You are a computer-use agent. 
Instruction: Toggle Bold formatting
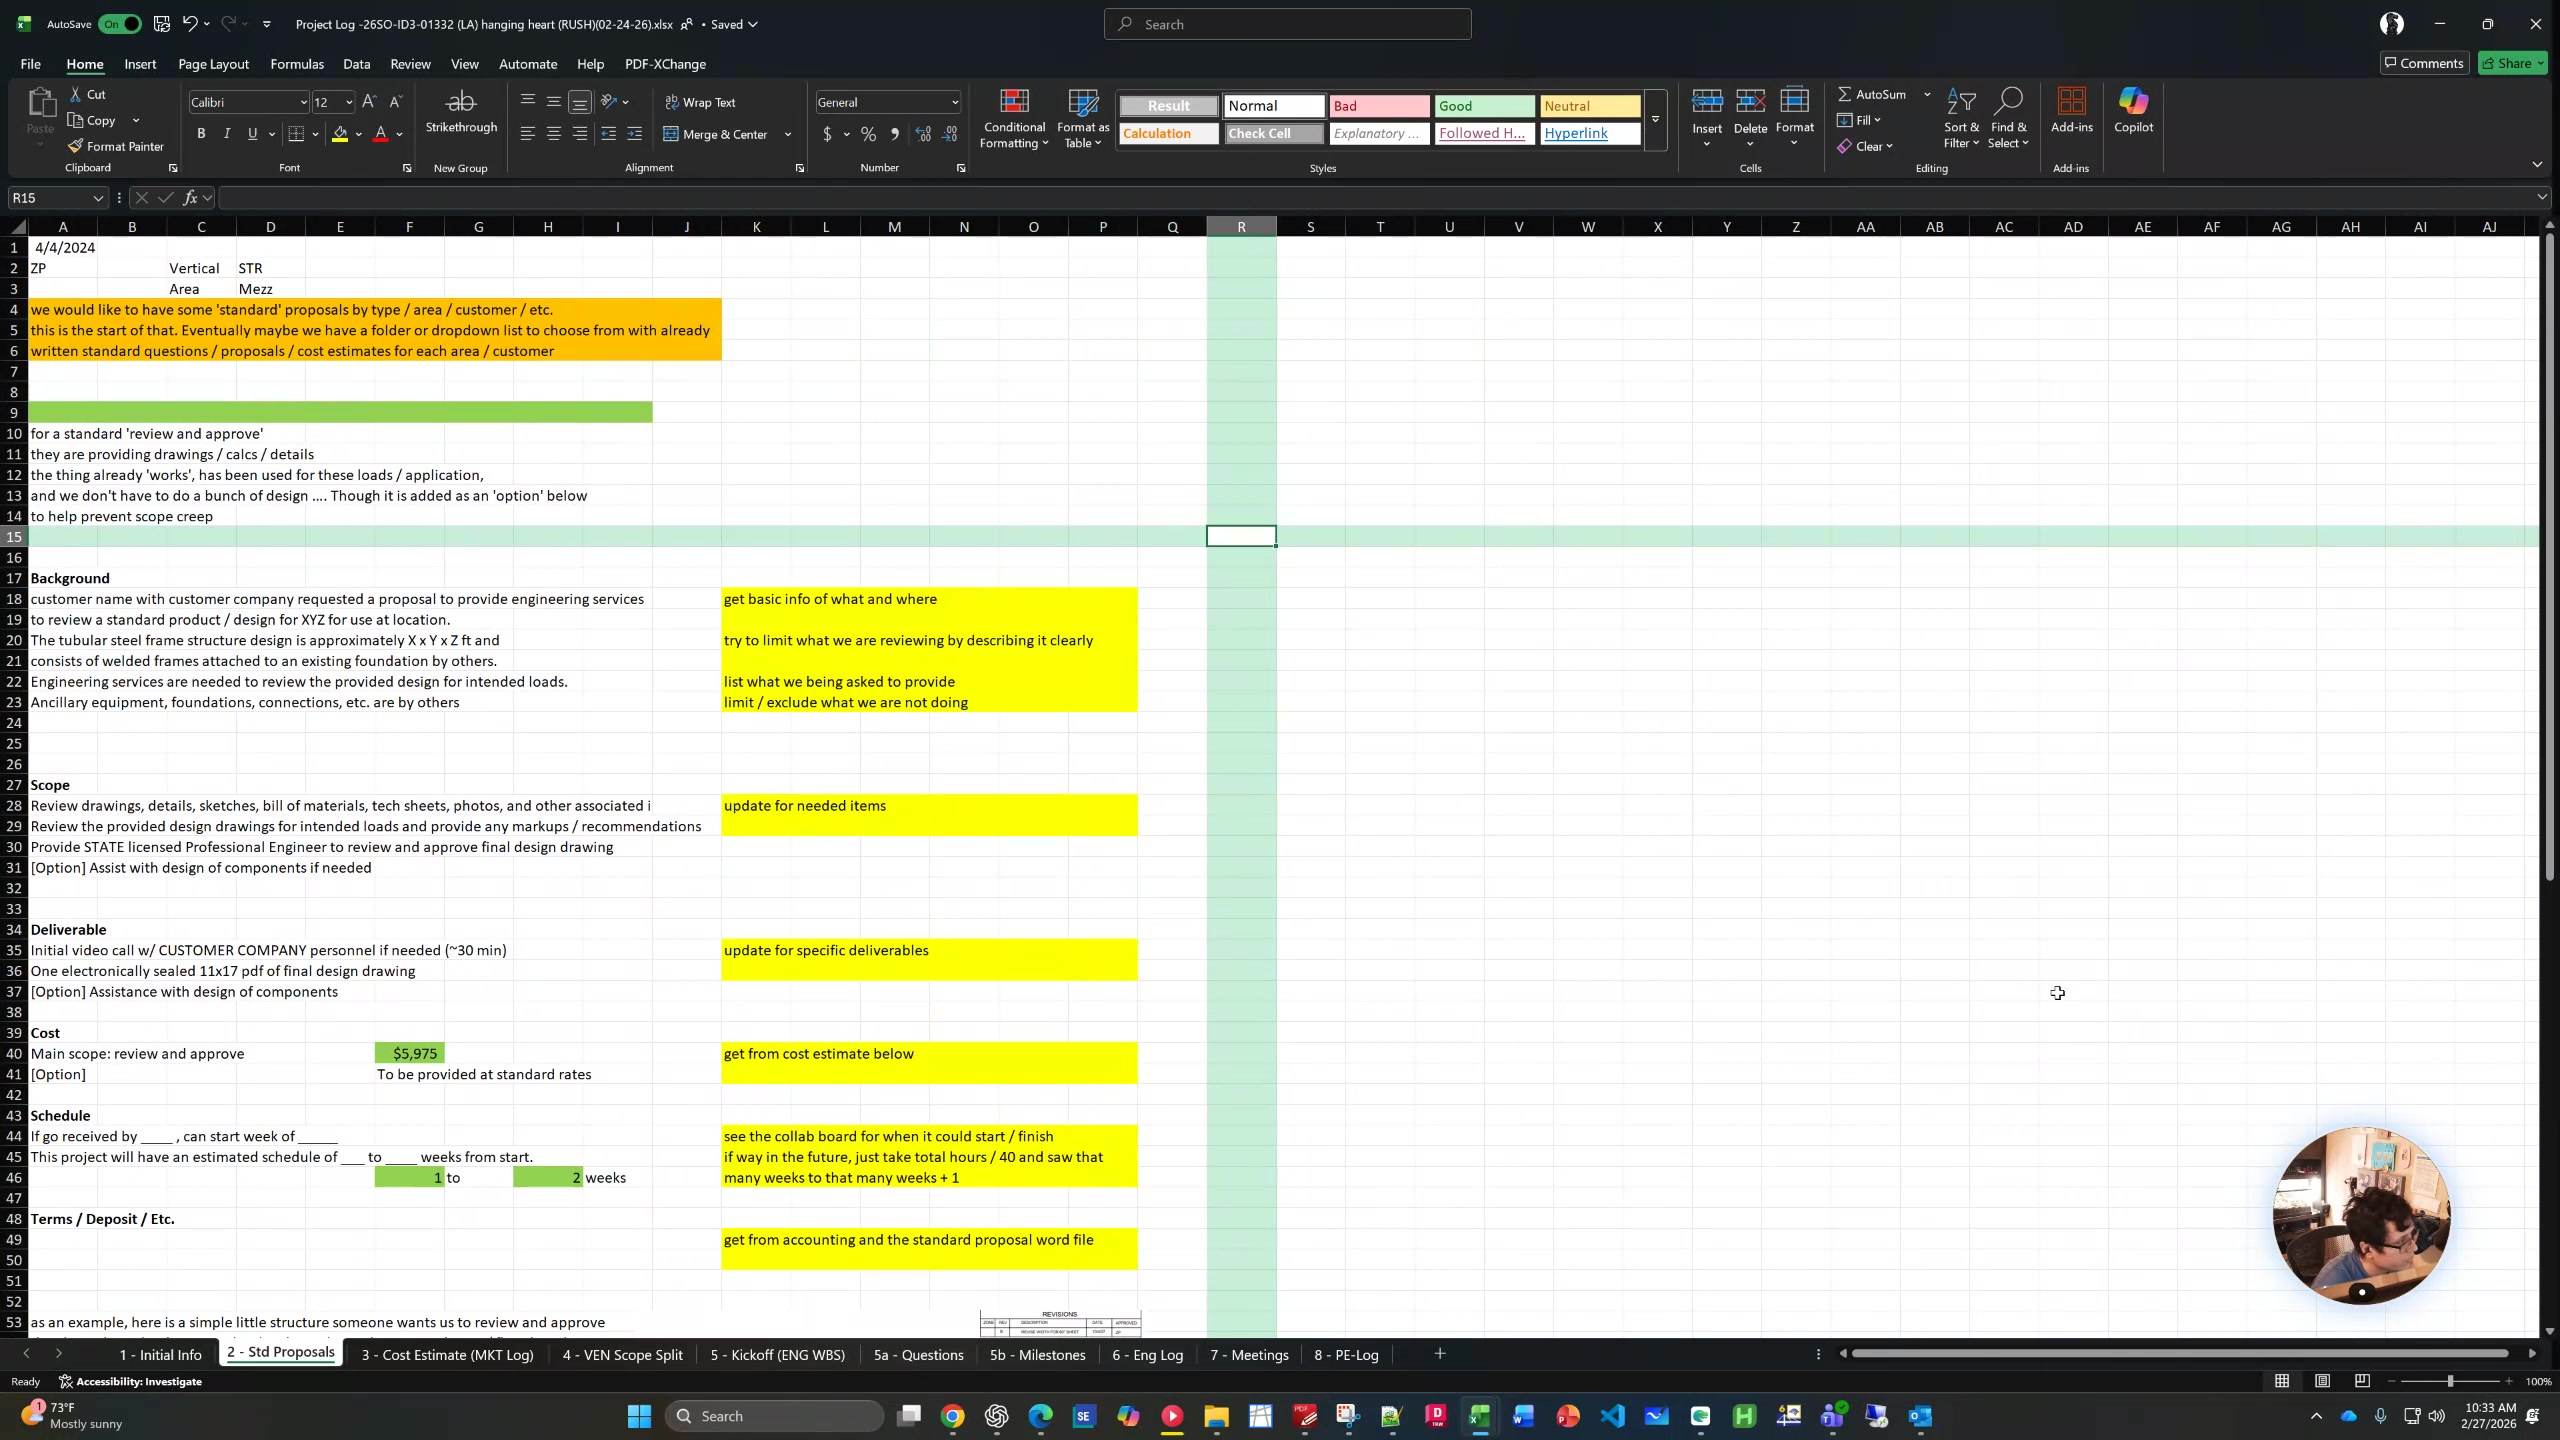[x=201, y=134]
